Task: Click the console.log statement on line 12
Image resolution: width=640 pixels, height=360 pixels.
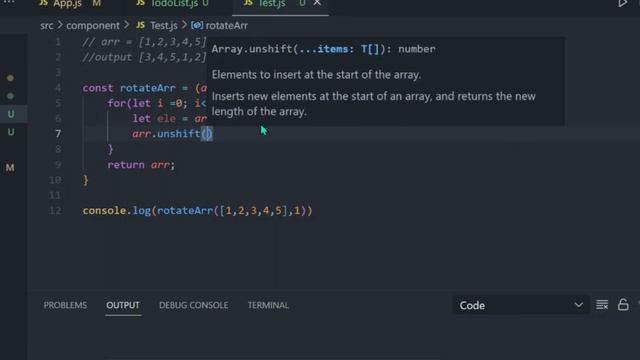Action: coord(198,211)
